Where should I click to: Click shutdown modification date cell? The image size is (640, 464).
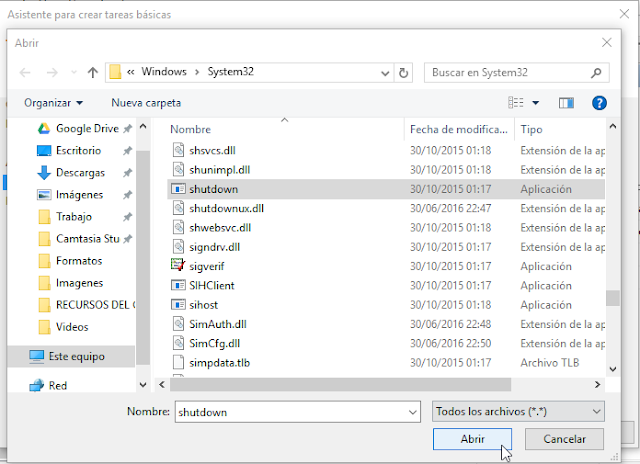click(x=451, y=189)
